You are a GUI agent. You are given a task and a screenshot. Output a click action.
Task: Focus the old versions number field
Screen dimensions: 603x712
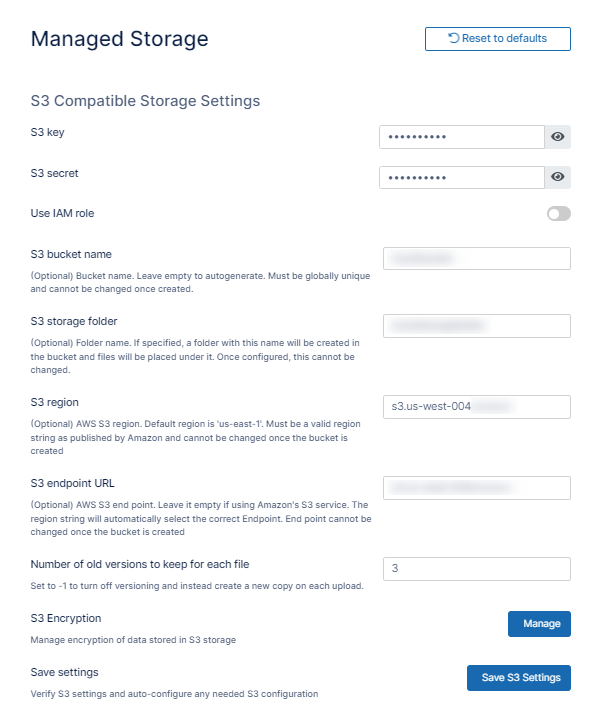(x=476, y=568)
